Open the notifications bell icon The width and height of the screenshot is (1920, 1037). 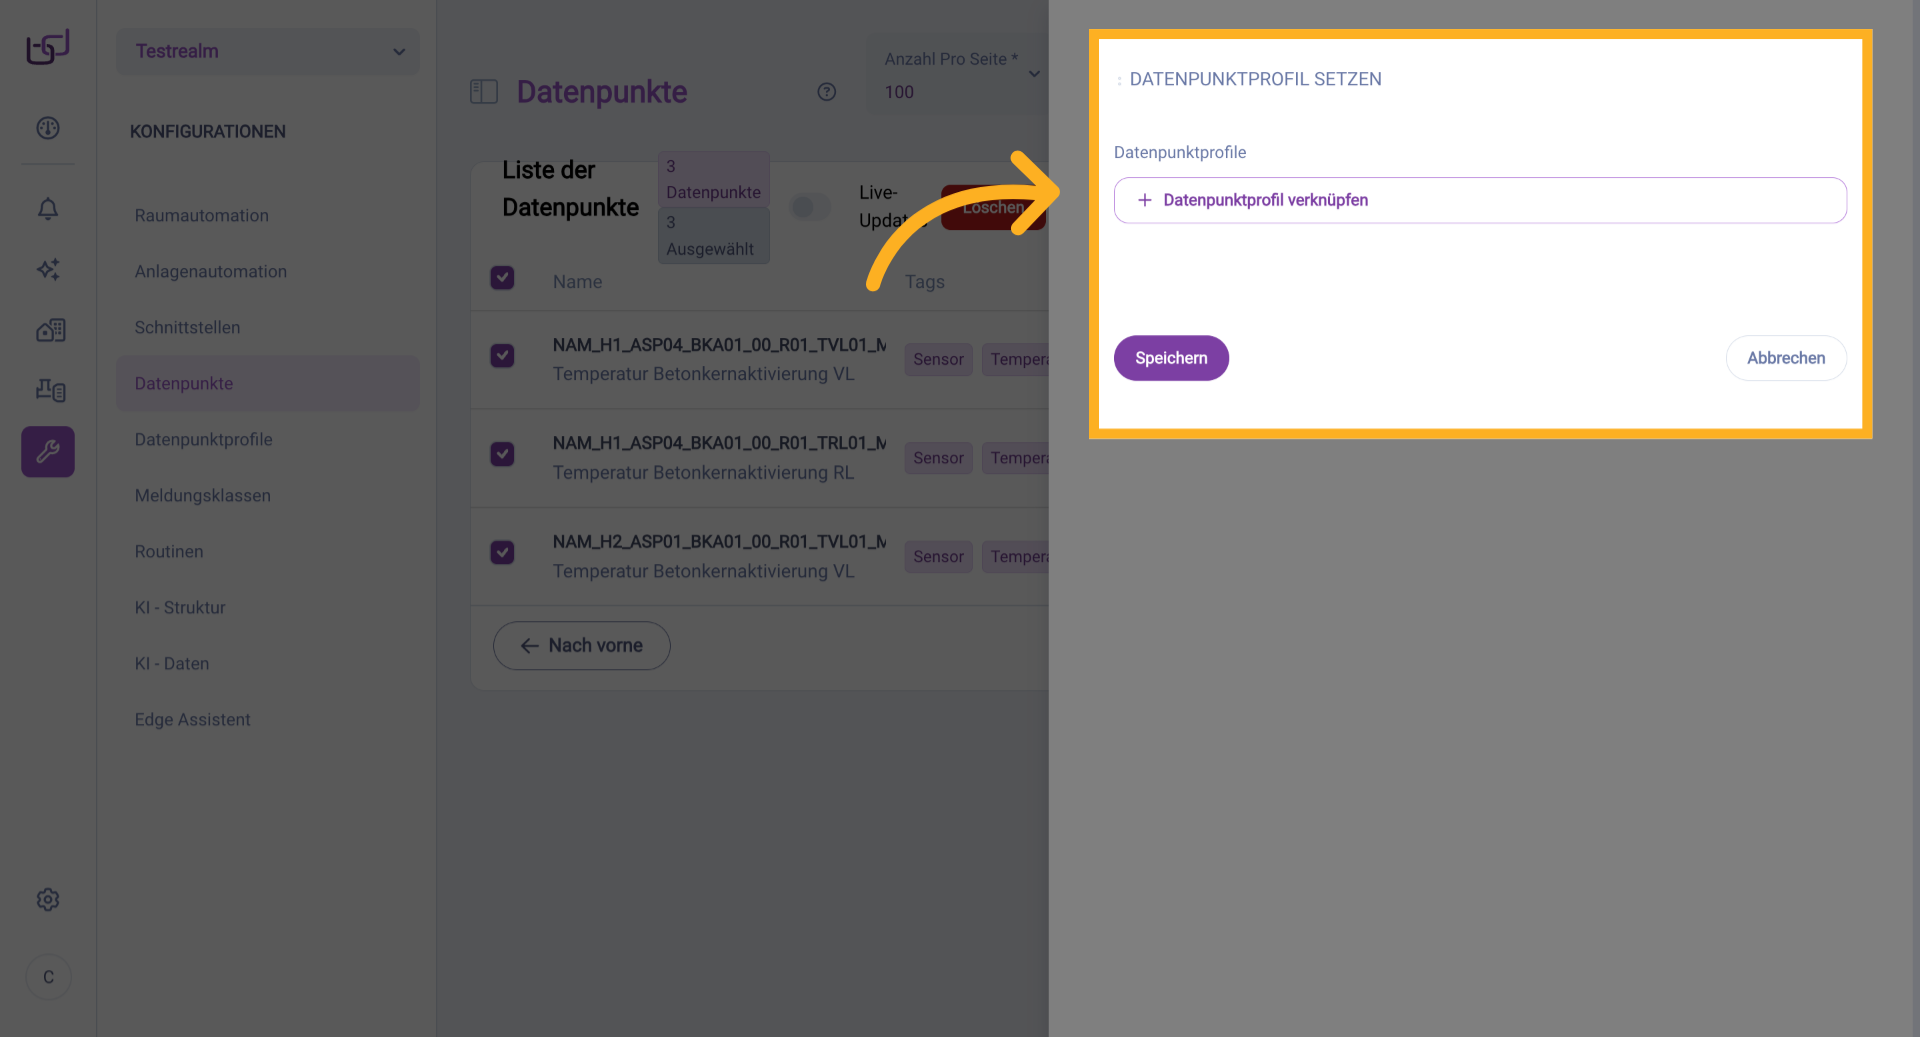point(48,209)
